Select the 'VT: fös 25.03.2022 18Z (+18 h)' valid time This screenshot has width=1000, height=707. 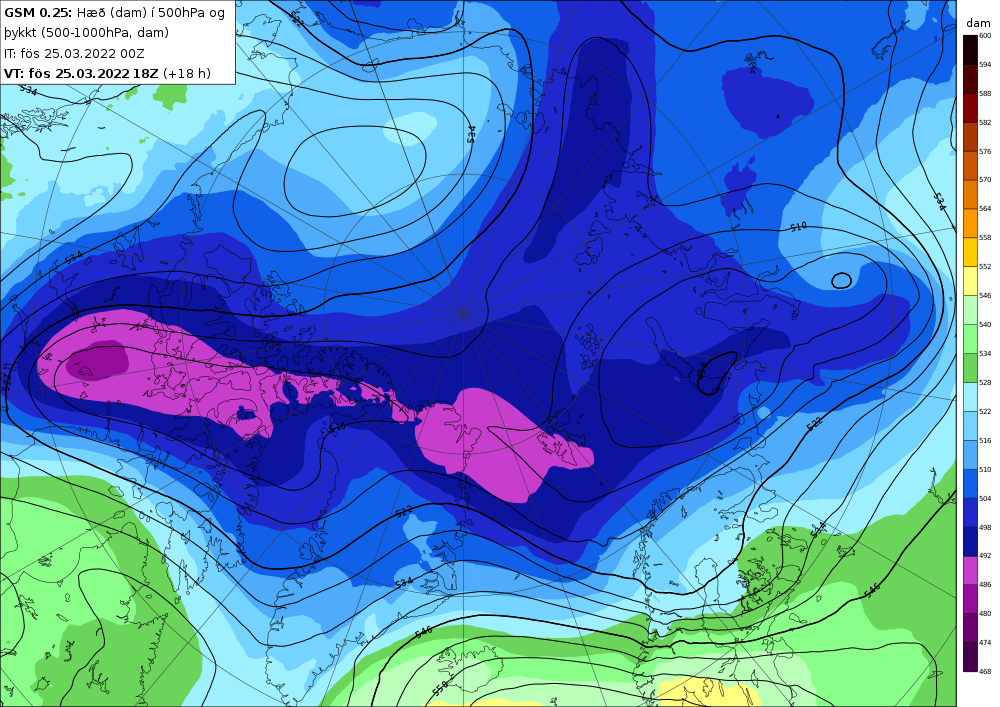pos(107,73)
